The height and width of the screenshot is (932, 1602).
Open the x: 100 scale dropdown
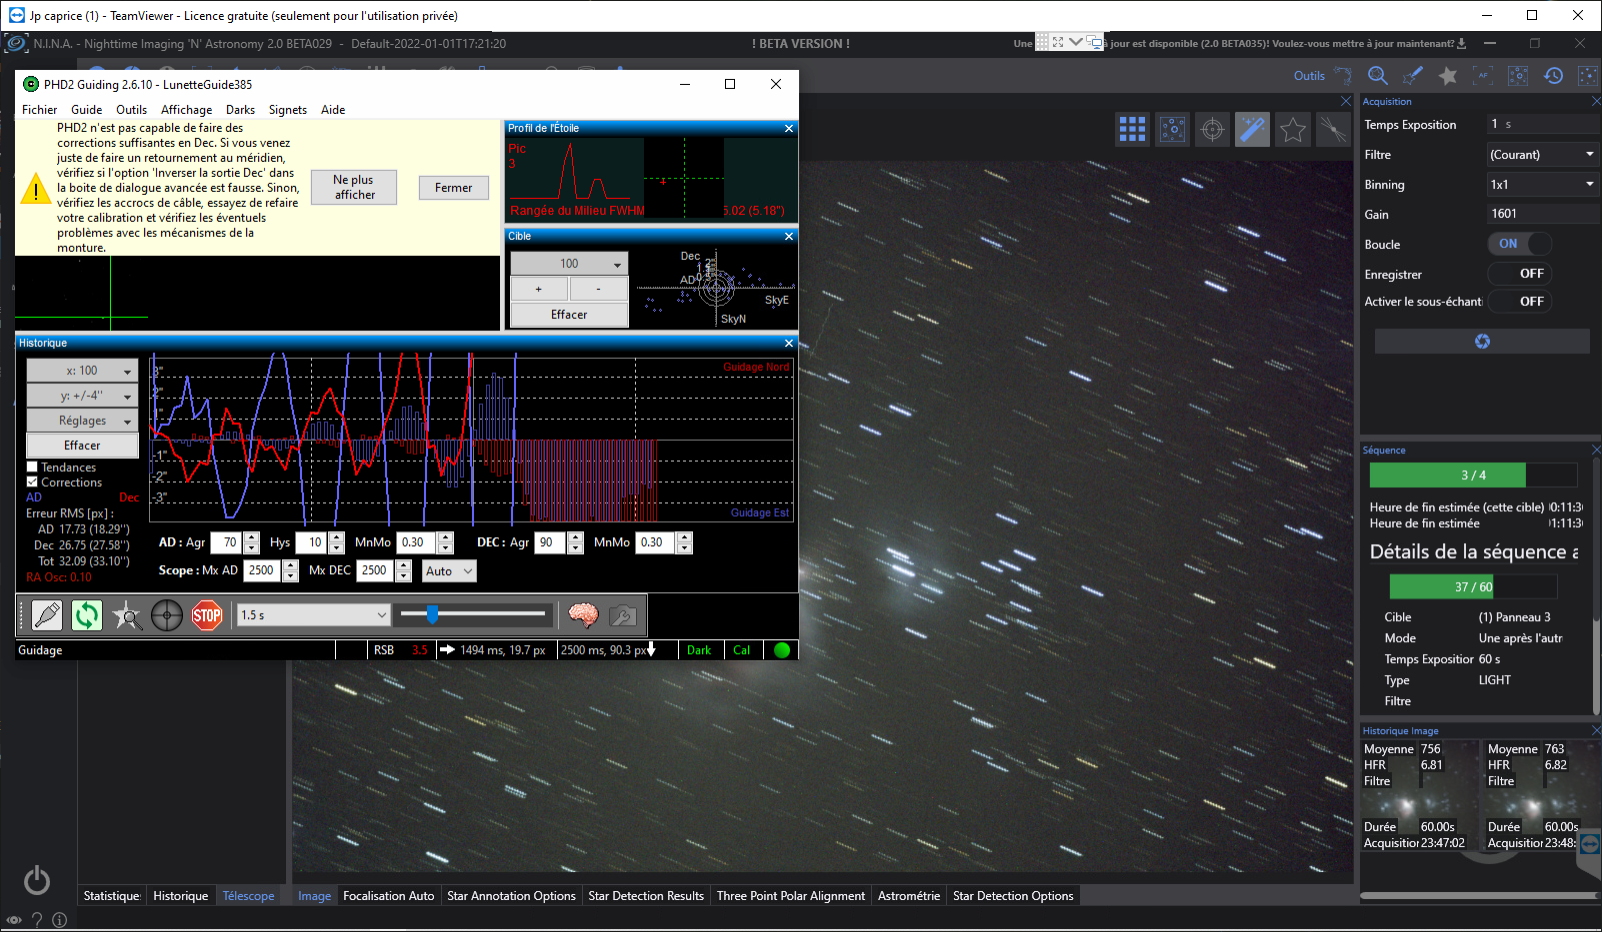(82, 371)
